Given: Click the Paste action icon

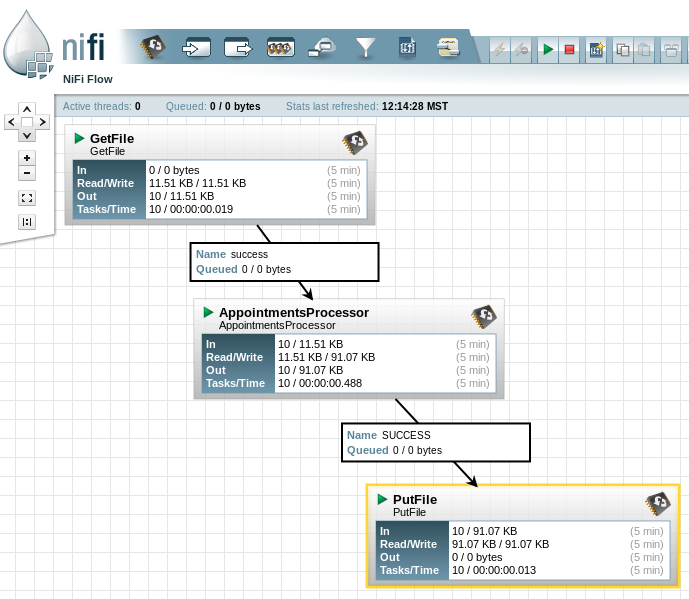Looking at the screenshot, I should [644, 49].
